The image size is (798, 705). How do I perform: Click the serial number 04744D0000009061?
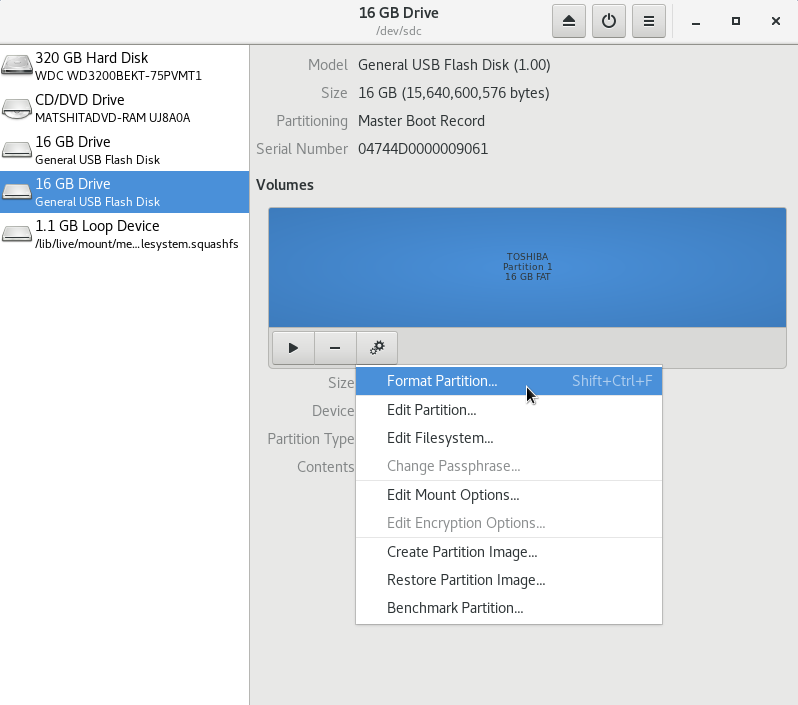[x=423, y=149]
